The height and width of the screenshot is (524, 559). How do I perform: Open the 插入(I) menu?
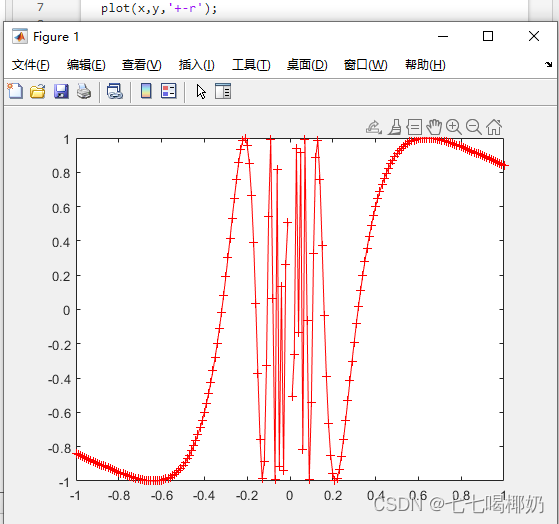(x=196, y=65)
